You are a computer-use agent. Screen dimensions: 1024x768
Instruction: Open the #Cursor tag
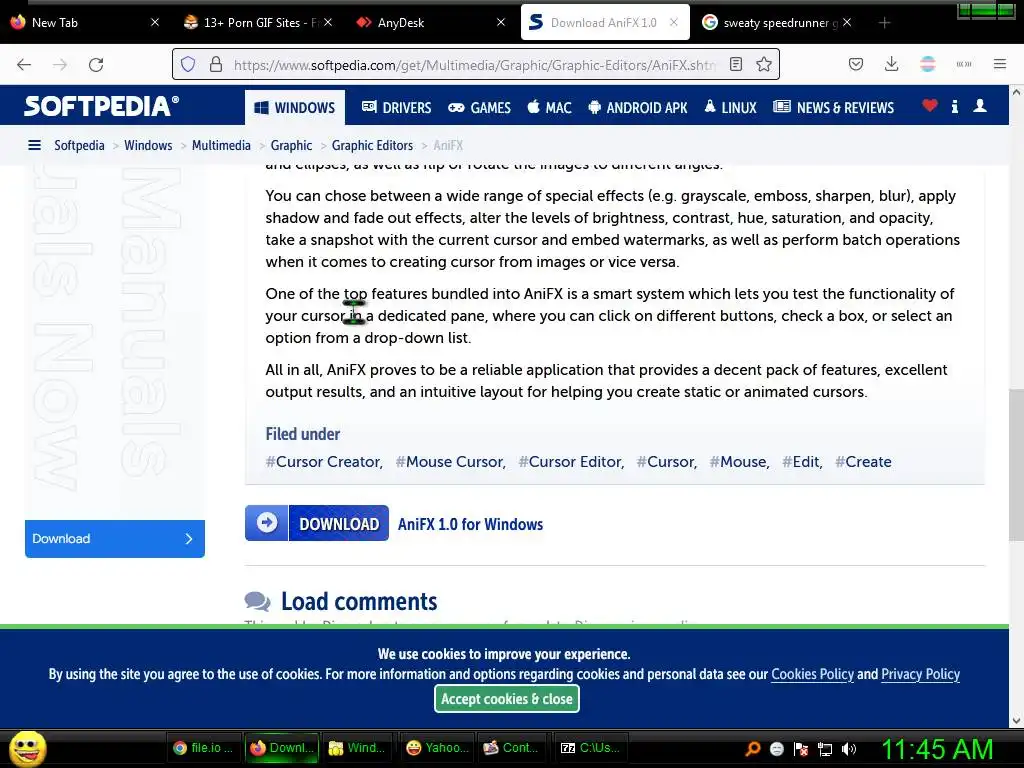pyautogui.click(x=667, y=462)
